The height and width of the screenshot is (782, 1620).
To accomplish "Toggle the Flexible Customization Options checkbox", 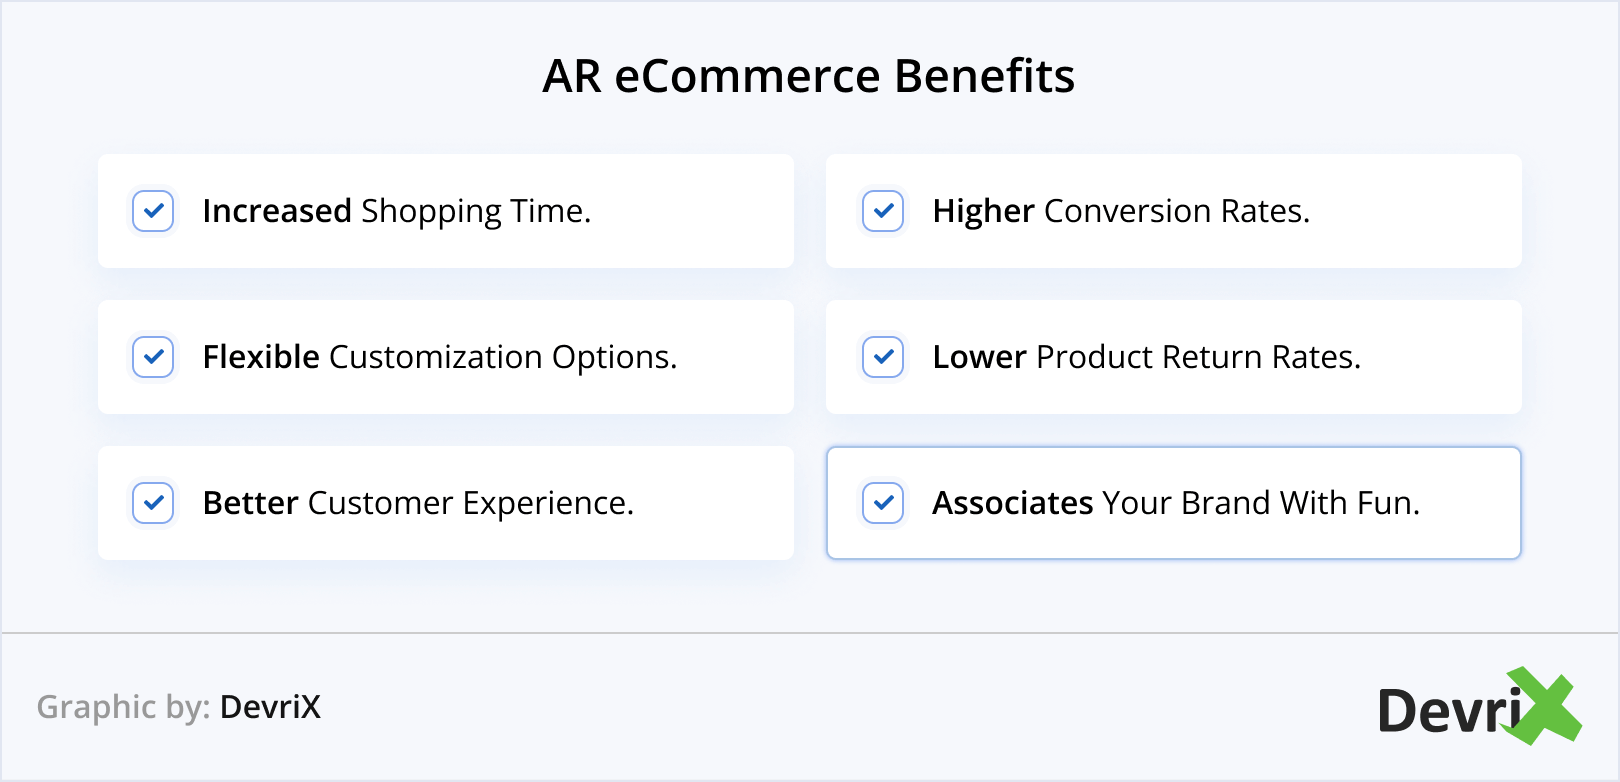I will point(153,357).
